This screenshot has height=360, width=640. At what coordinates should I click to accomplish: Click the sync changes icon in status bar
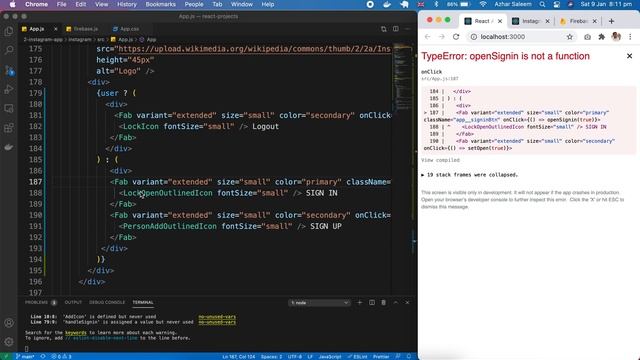click(43, 356)
